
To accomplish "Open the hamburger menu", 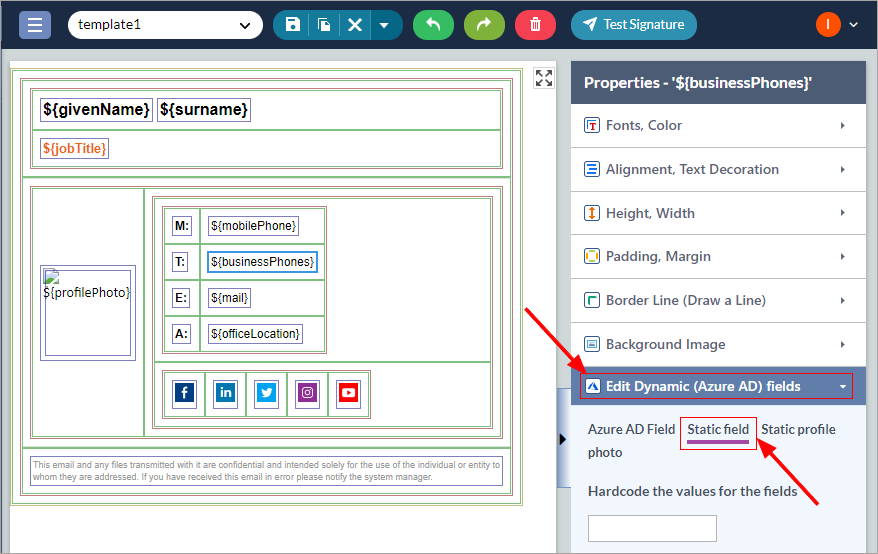I will pos(35,25).
